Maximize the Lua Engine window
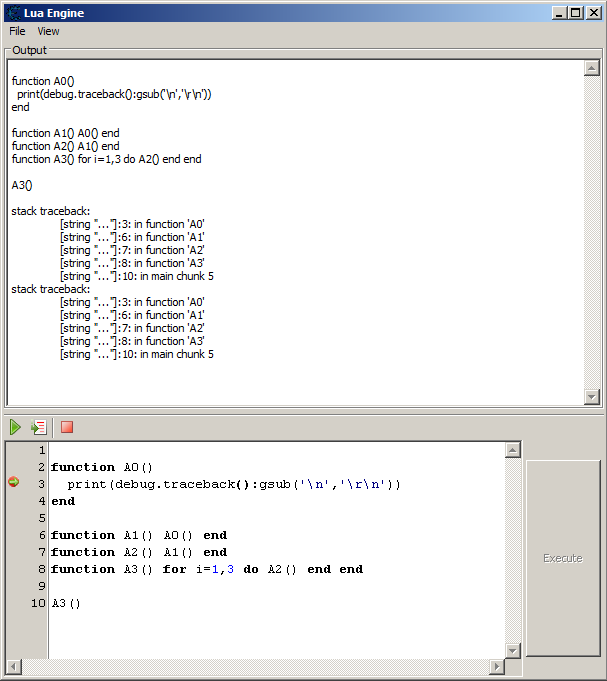Screen dimensions: 607x681 575,13
